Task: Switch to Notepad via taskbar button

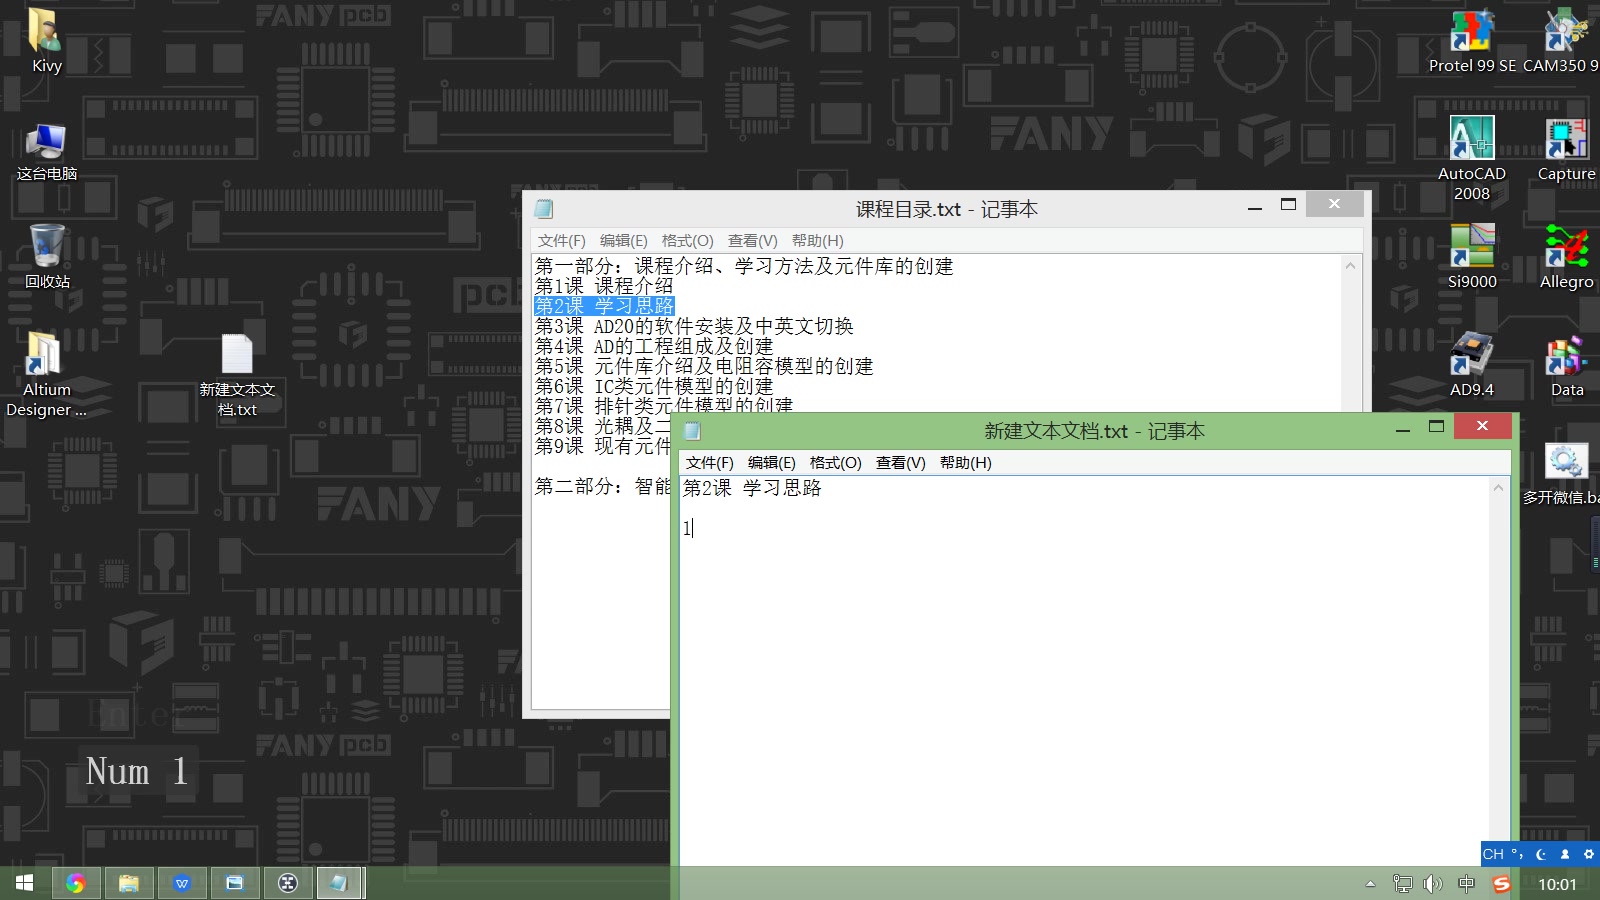Action: pyautogui.click(x=341, y=883)
